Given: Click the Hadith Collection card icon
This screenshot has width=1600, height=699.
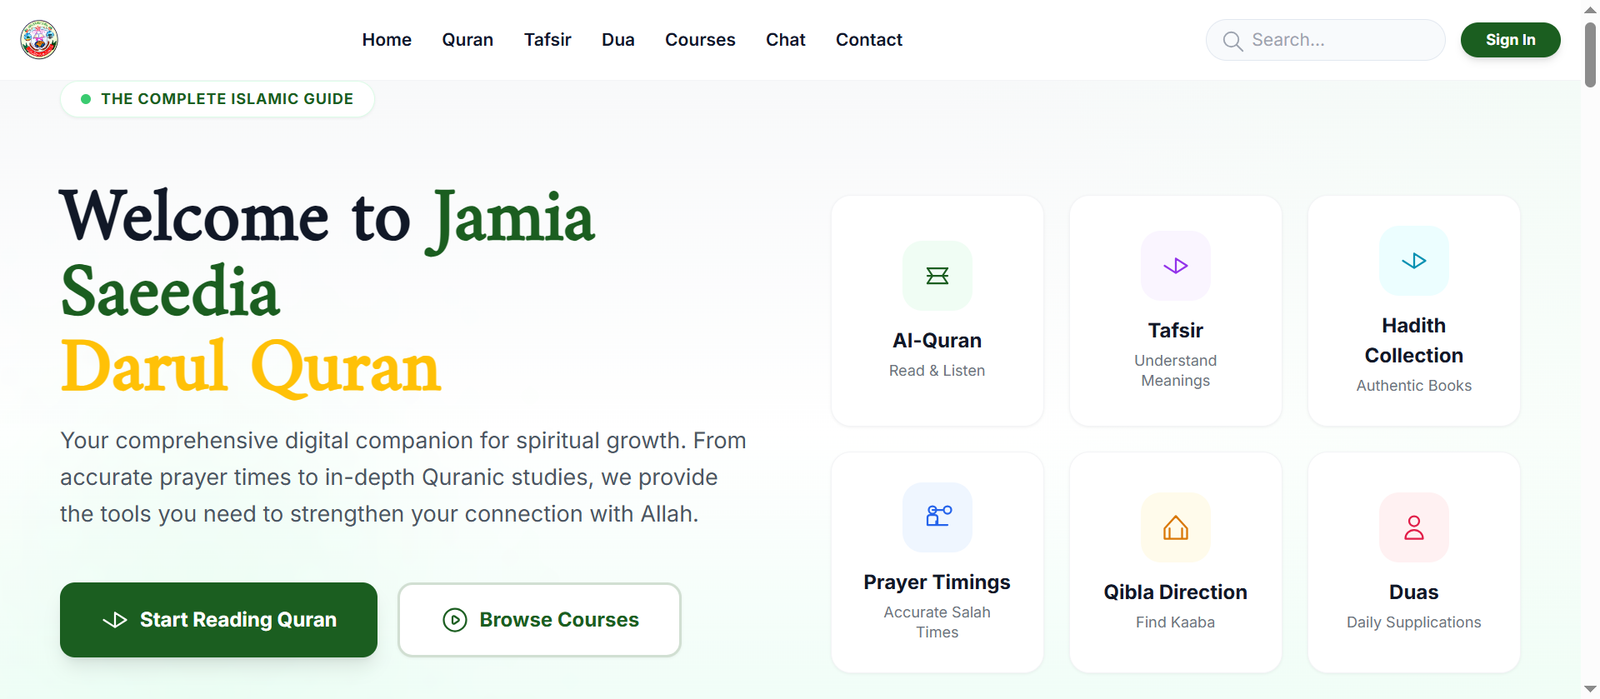Looking at the screenshot, I should pyautogui.click(x=1414, y=261).
